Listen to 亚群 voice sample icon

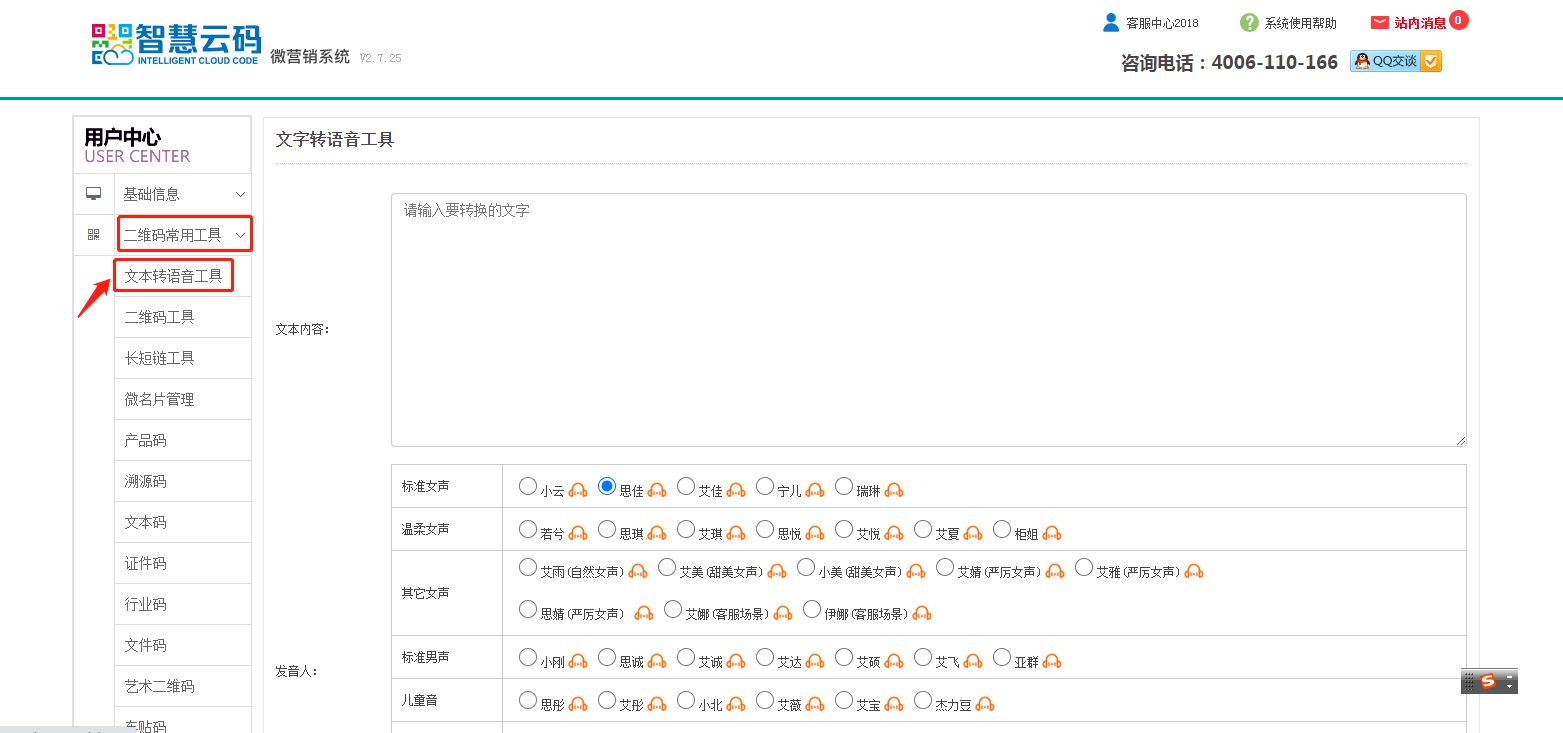1052,662
